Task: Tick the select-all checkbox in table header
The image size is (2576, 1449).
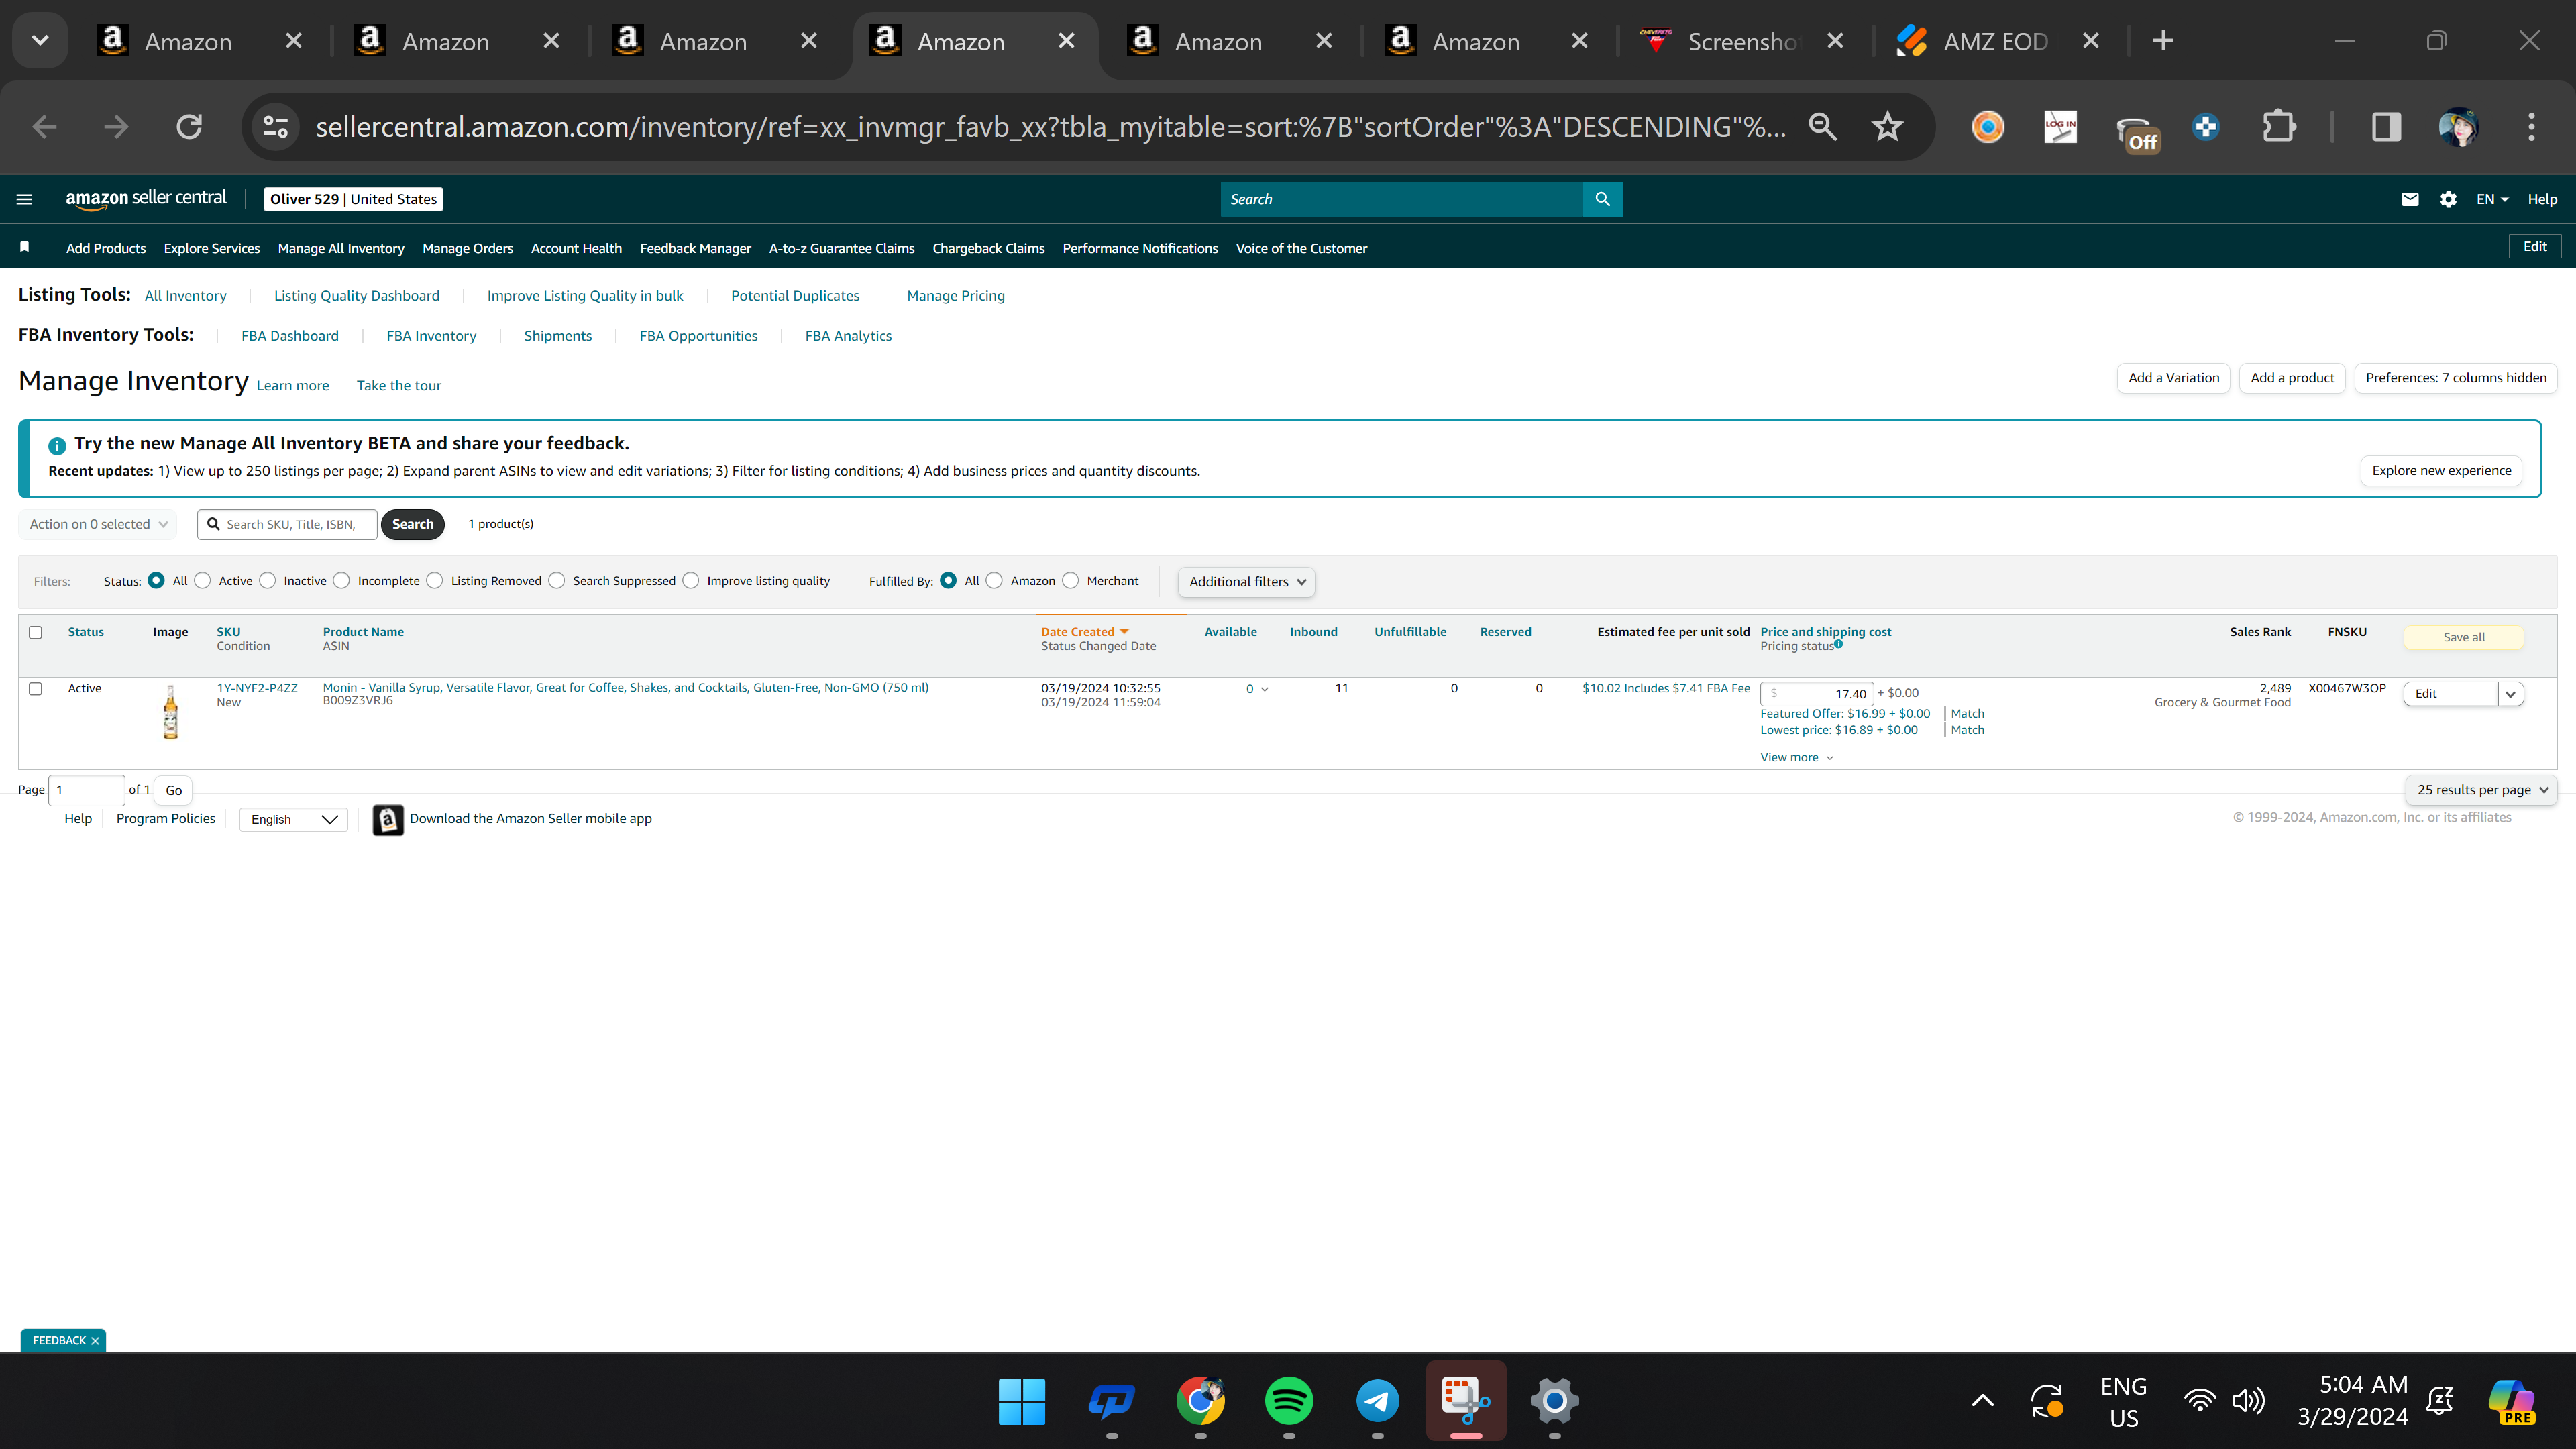Action: [36, 632]
